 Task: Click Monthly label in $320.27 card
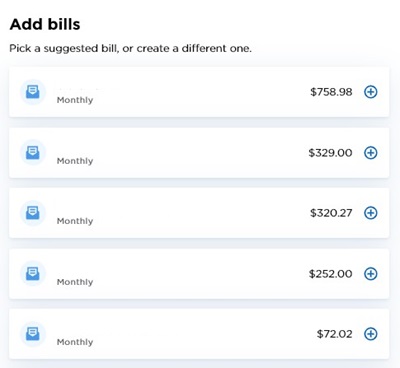(75, 221)
